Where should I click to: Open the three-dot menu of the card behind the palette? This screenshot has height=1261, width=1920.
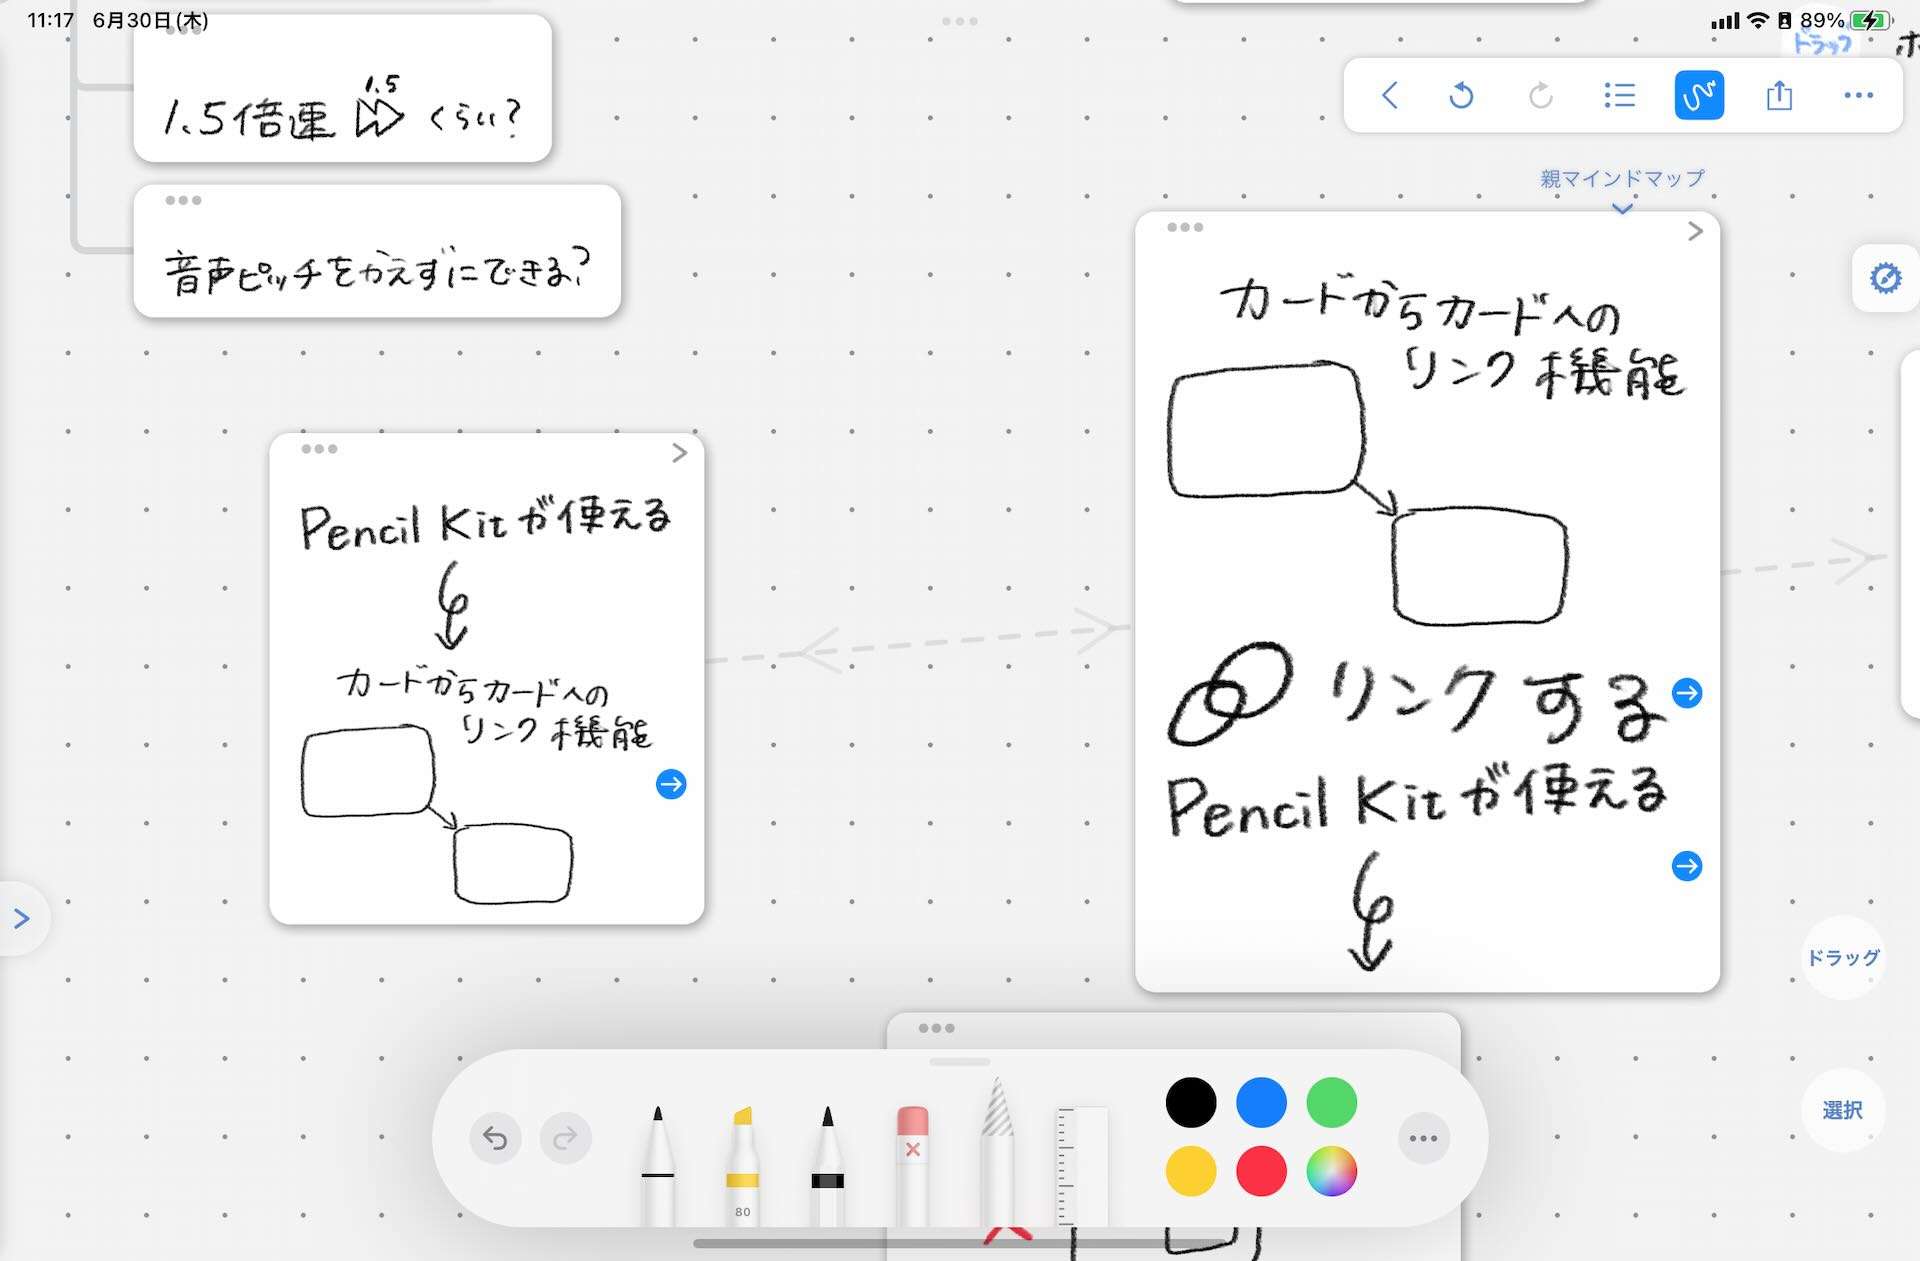936,1028
